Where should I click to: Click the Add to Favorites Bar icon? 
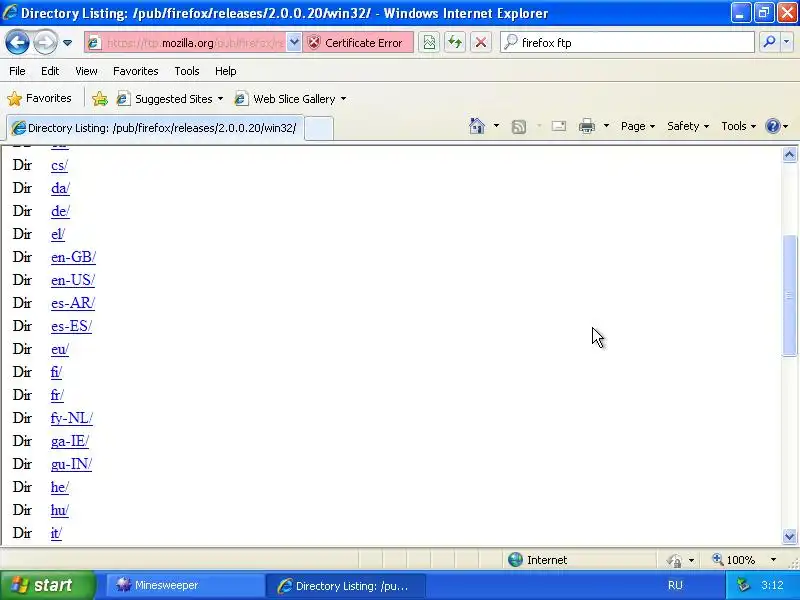coord(99,98)
